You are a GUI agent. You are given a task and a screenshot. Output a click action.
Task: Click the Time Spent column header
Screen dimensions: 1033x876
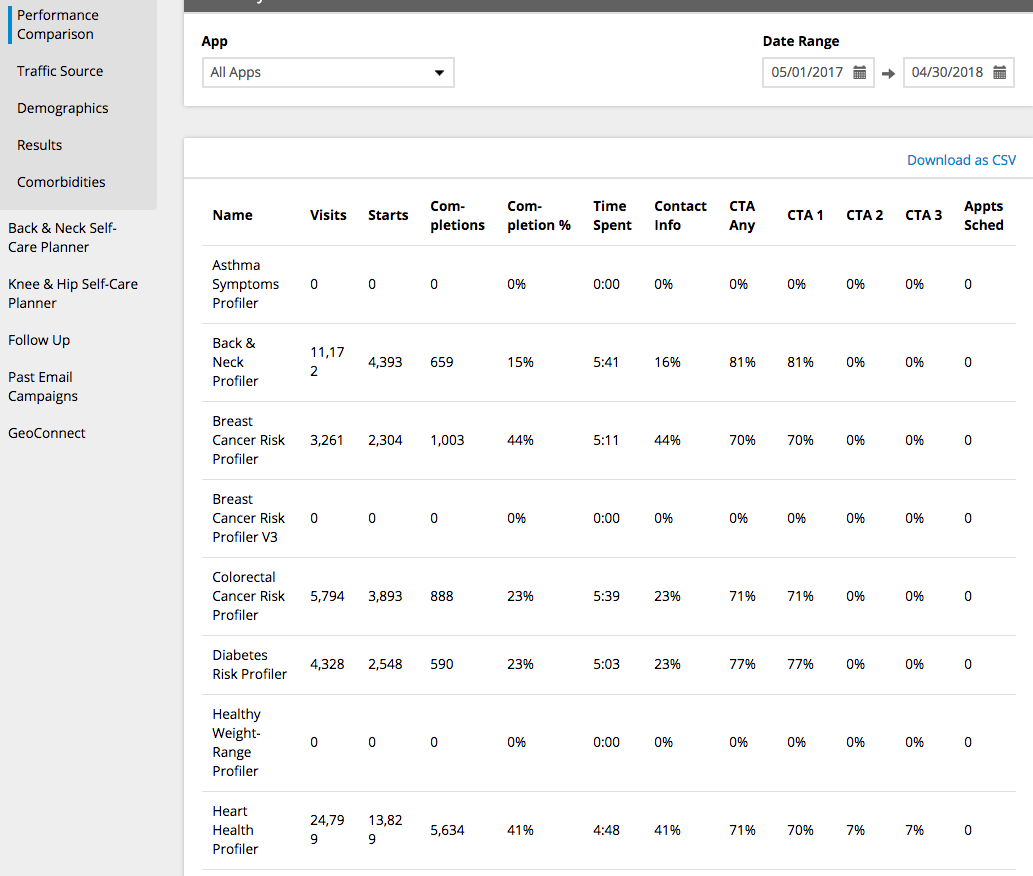[612, 215]
